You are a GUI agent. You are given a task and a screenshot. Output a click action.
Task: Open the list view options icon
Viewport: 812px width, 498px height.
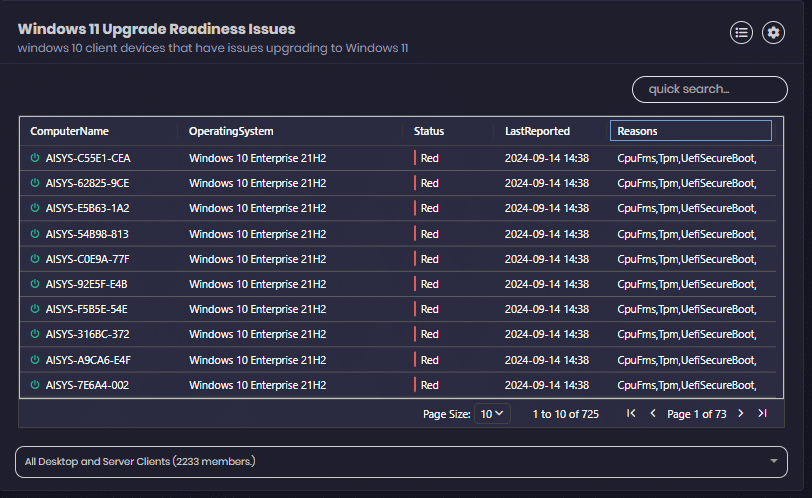click(741, 32)
